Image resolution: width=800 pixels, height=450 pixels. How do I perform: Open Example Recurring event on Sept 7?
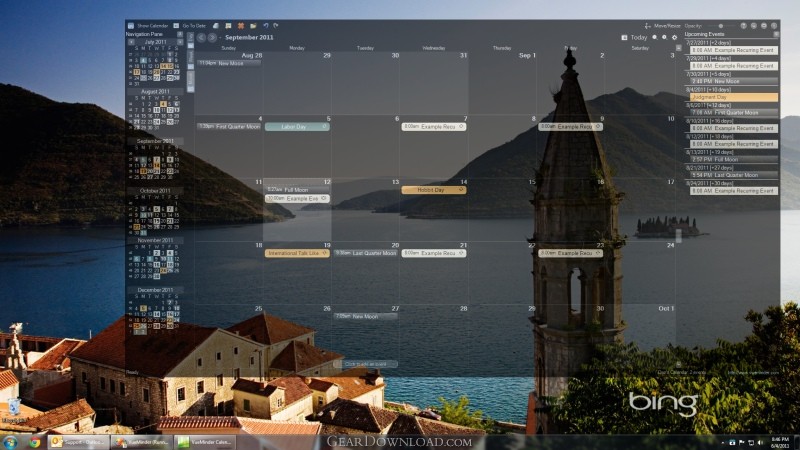click(434, 127)
